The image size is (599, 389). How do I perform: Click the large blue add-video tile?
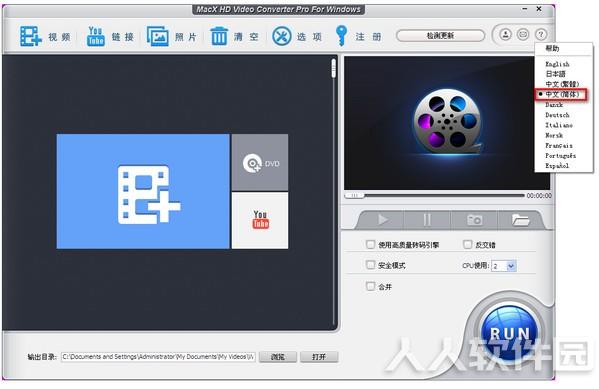(x=143, y=191)
